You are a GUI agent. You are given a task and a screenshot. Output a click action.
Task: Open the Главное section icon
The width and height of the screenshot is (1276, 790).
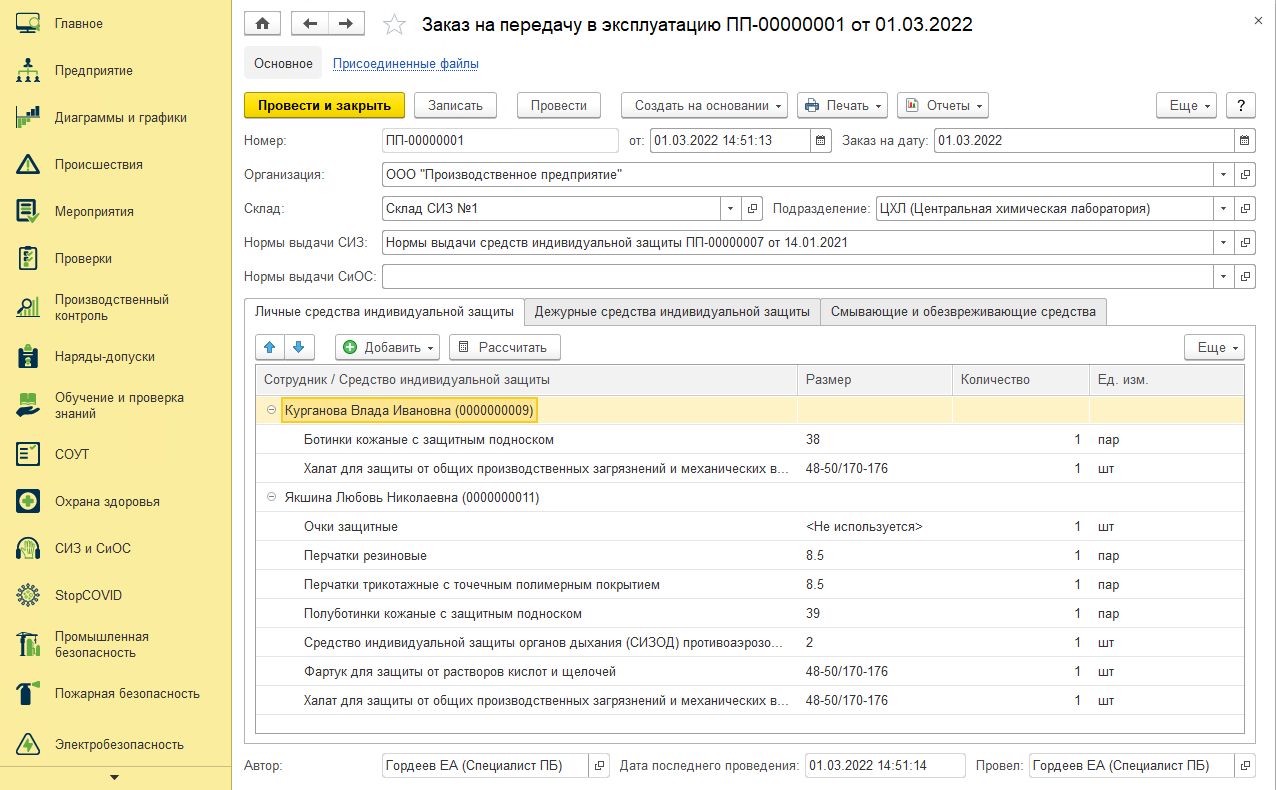pos(28,23)
